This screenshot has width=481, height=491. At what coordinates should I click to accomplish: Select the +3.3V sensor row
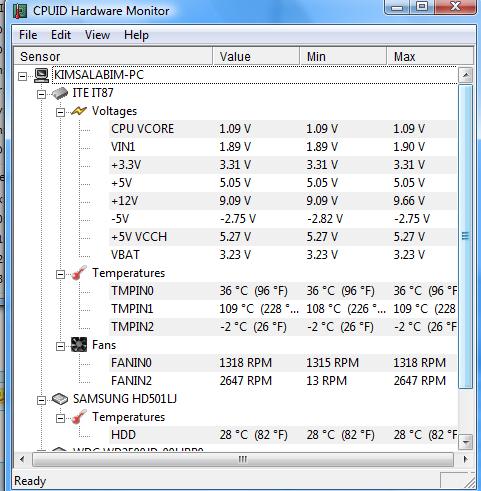coord(283,165)
